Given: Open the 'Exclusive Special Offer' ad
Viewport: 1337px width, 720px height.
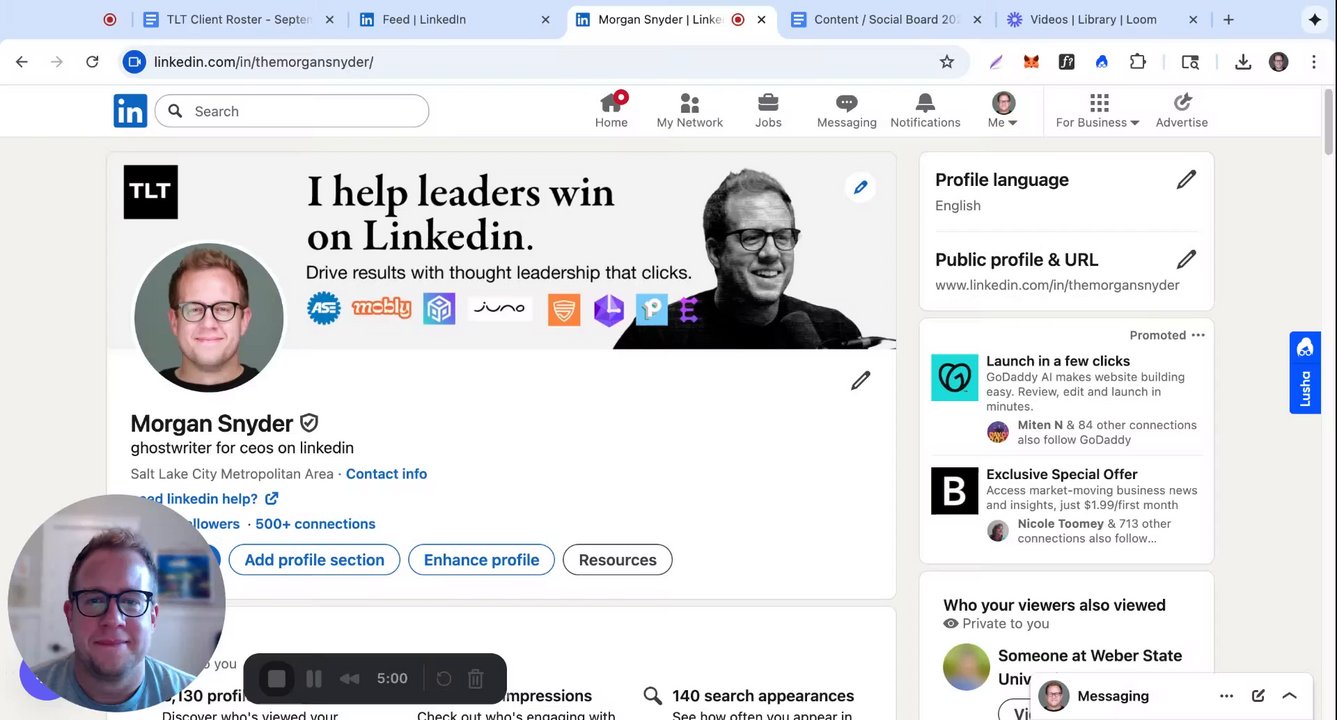Looking at the screenshot, I should 1062,474.
